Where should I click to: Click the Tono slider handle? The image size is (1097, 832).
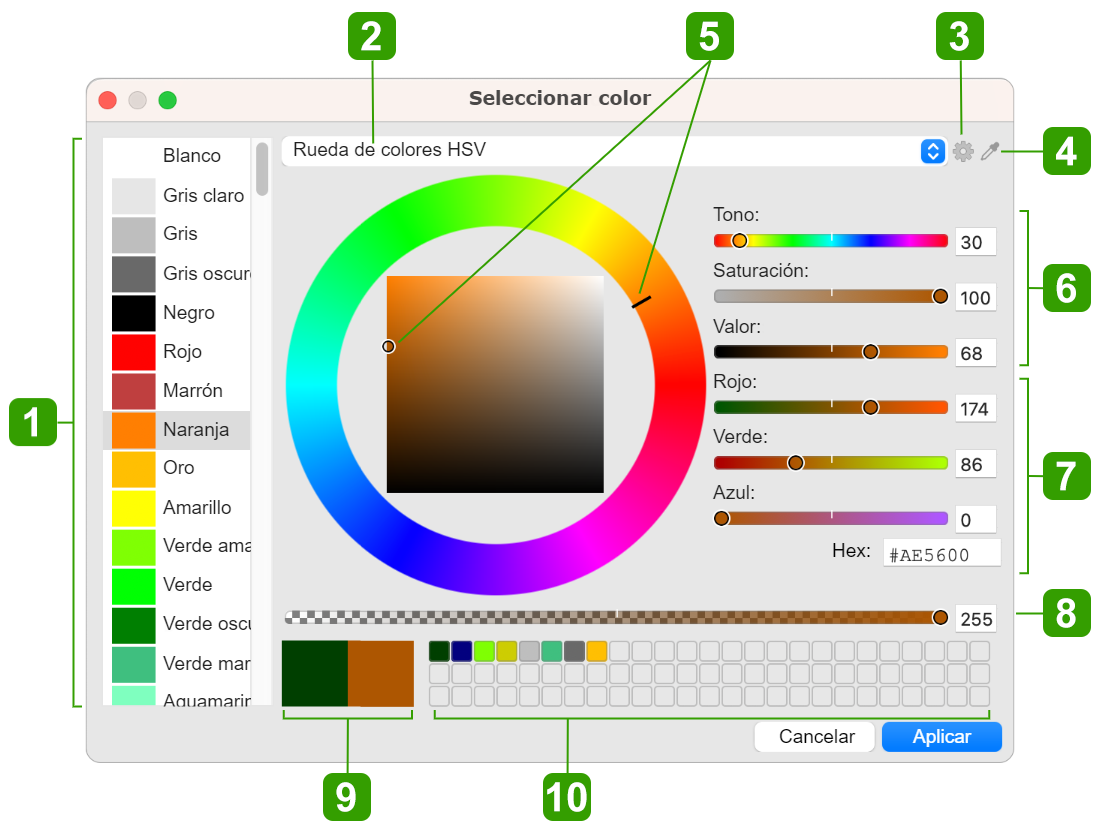coord(739,241)
